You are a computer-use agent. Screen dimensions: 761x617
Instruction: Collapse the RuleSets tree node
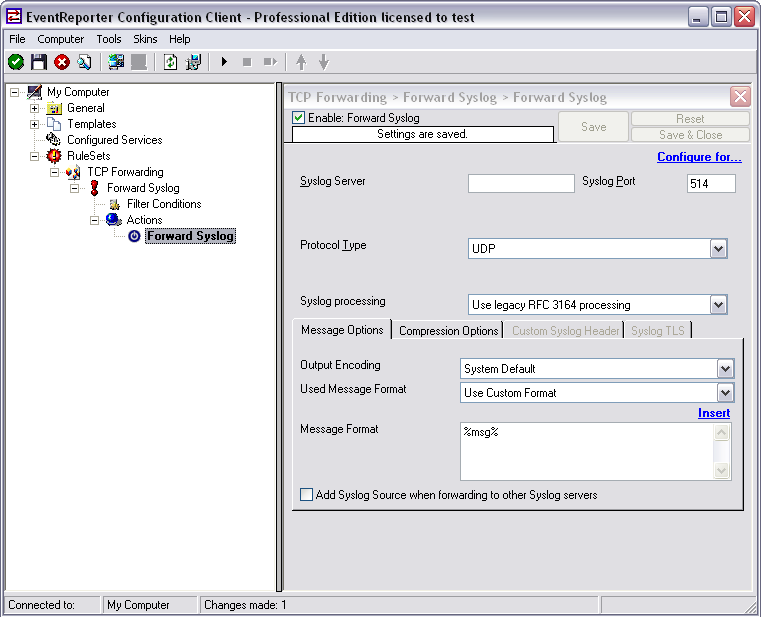(34, 156)
